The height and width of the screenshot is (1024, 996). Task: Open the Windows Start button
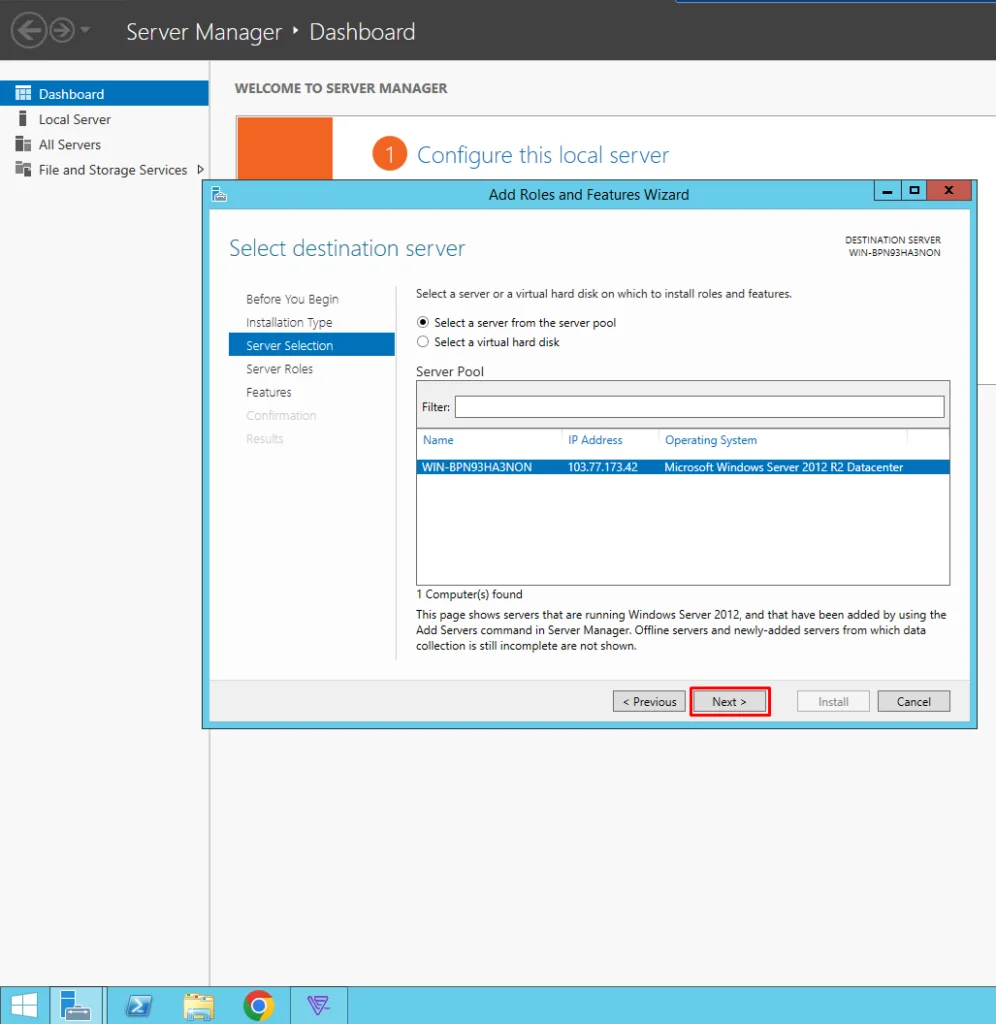point(24,1005)
